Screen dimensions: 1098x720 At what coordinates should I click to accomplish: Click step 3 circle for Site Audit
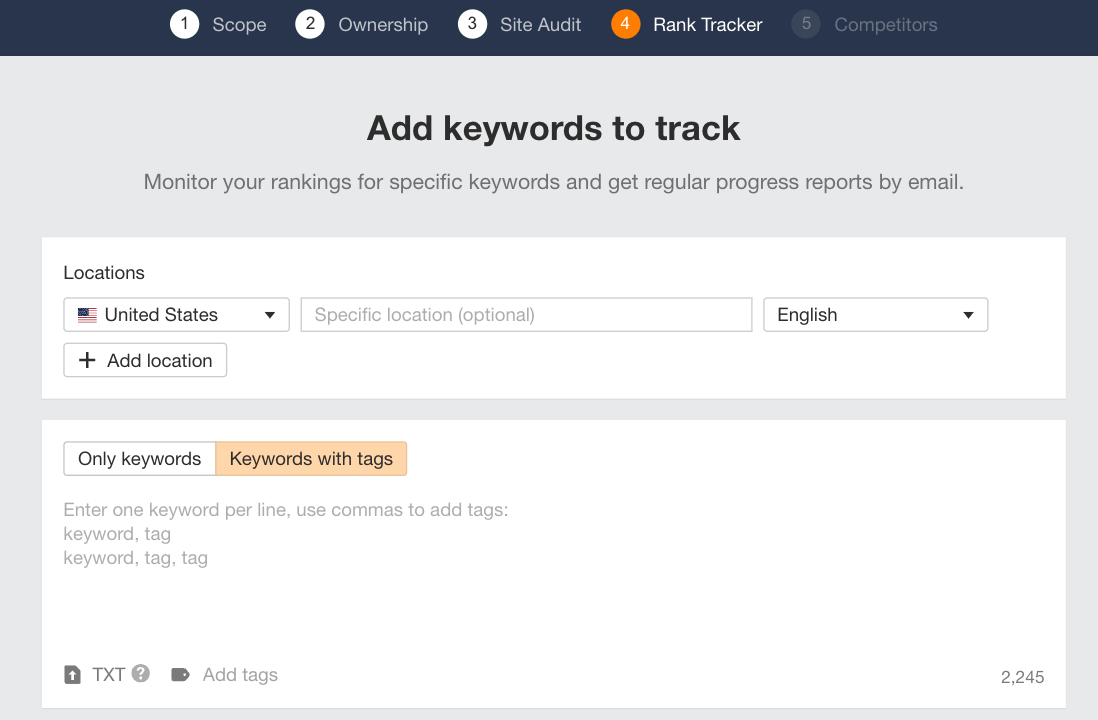pos(472,24)
